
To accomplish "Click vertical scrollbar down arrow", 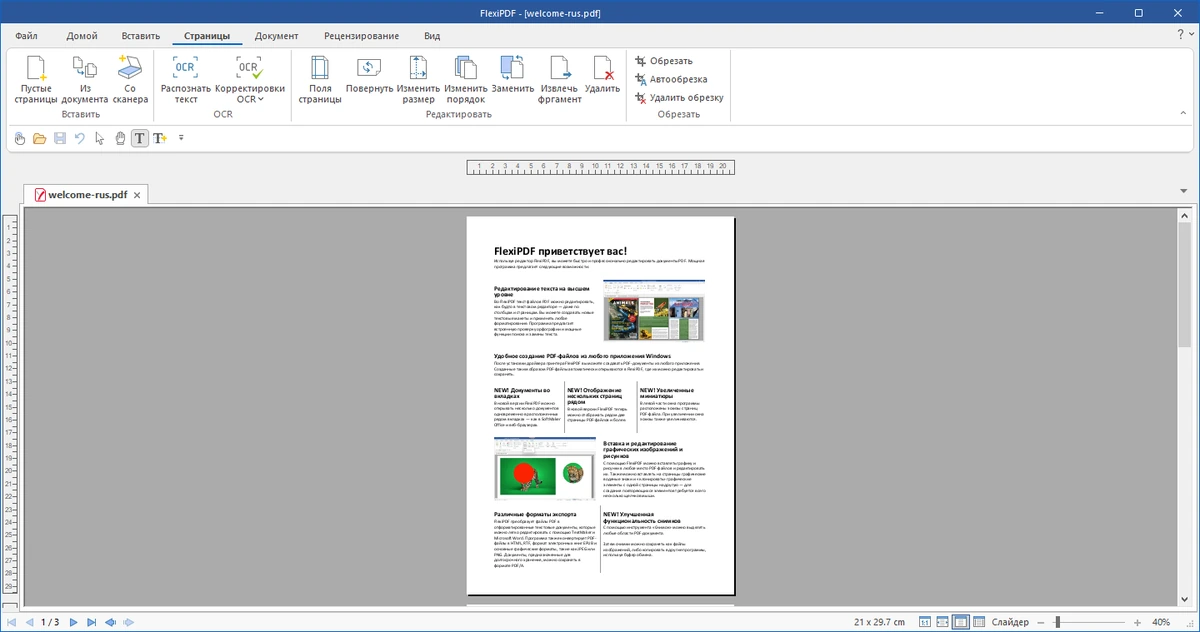I will pyautogui.click(x=1185, y=599).
